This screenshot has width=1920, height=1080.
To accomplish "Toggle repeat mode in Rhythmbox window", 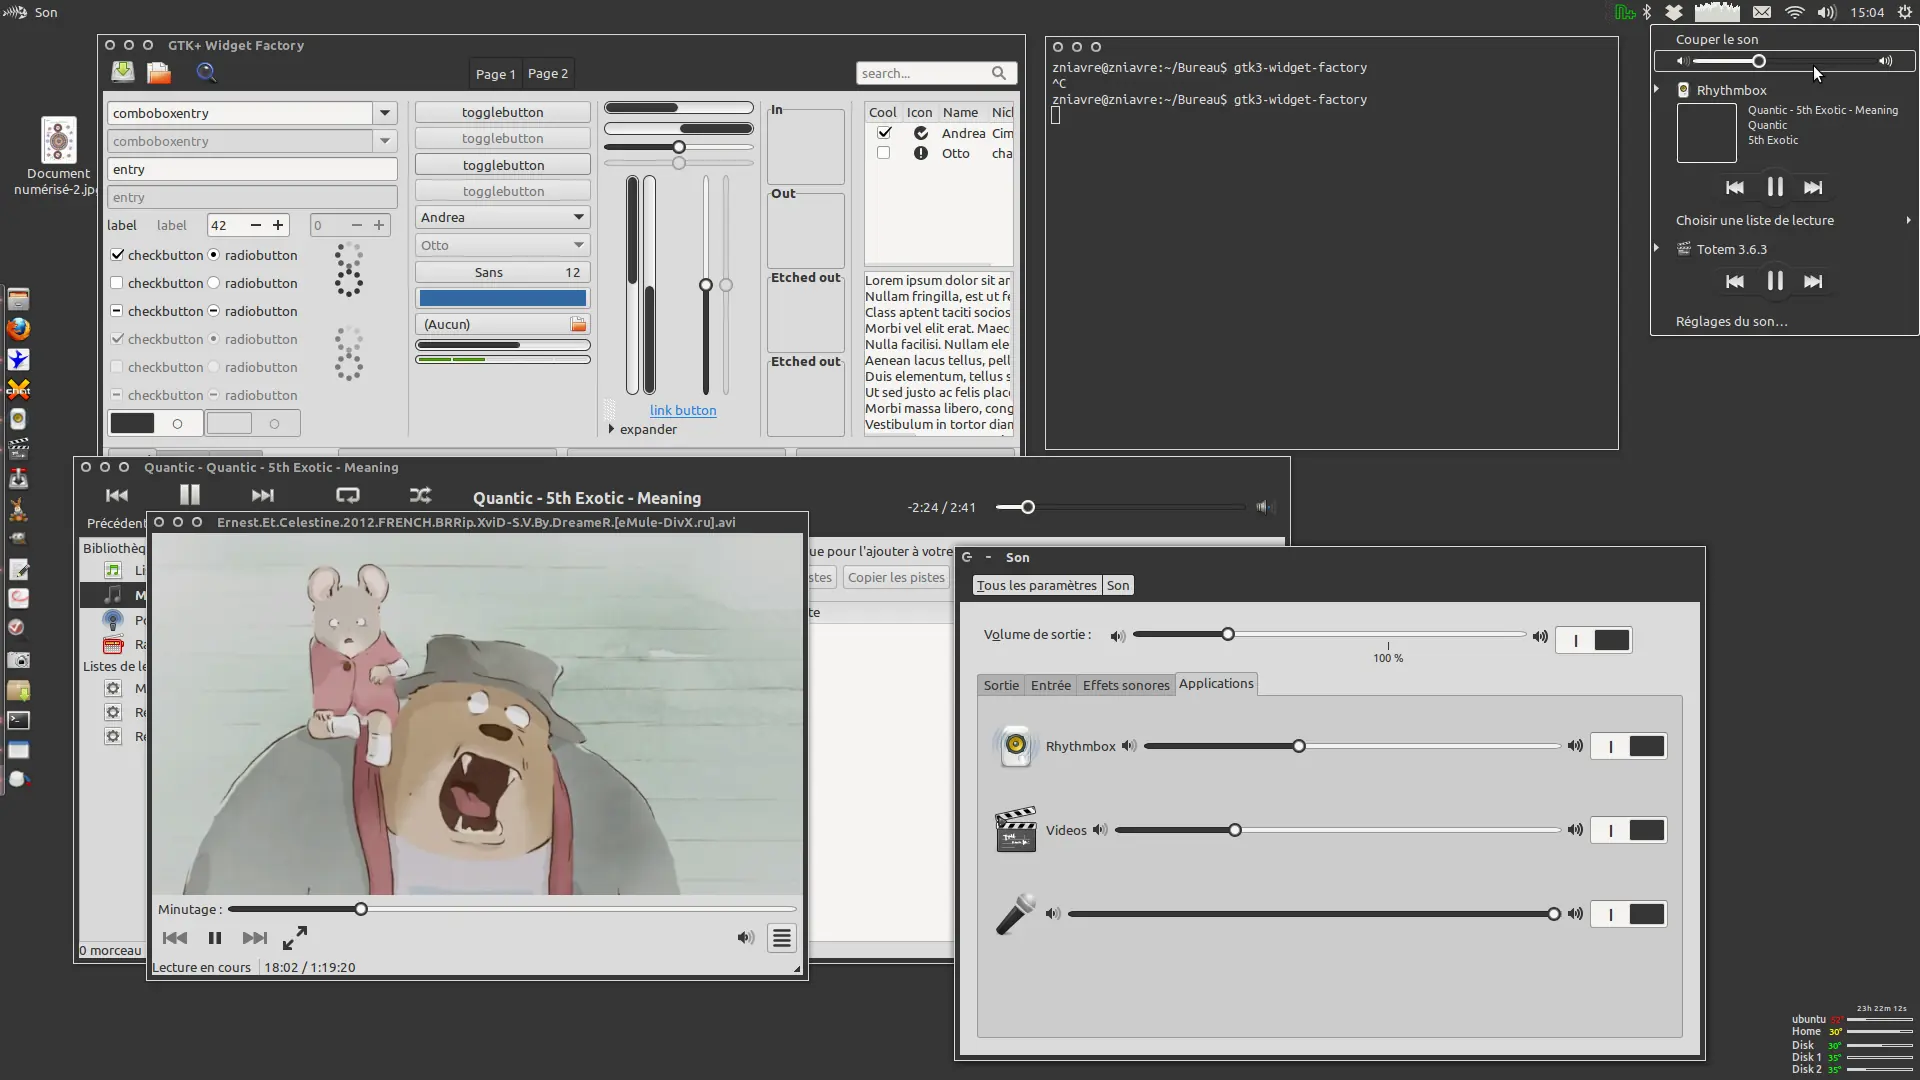I will click(348, 495).
